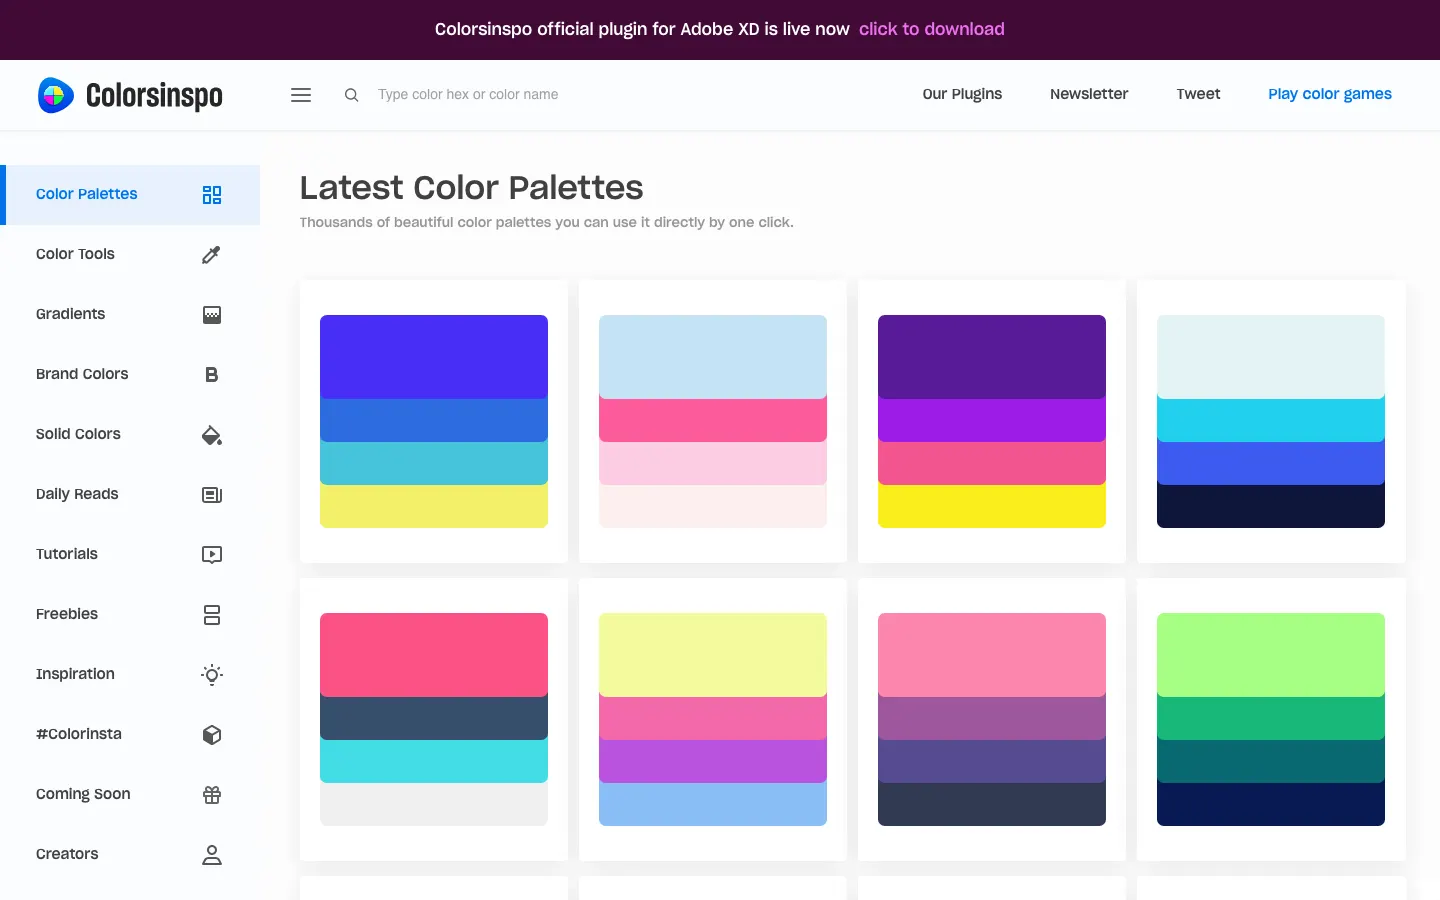Click the Tutorials play icon

[211, 555]
